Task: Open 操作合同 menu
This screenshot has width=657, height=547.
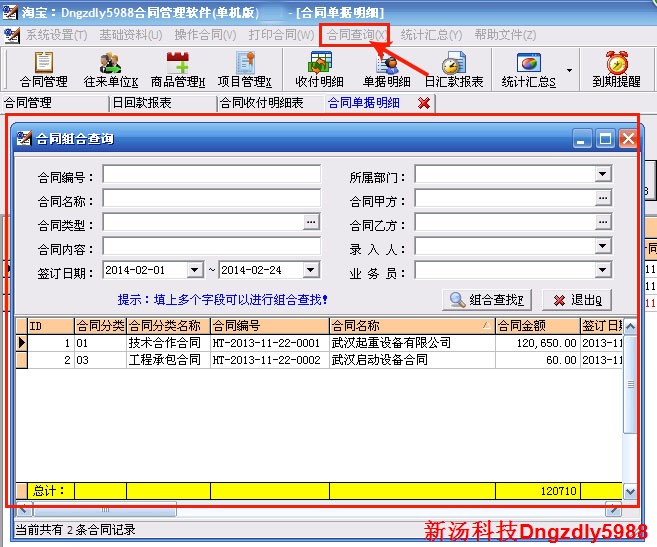Action: click(x=205, y=35)
